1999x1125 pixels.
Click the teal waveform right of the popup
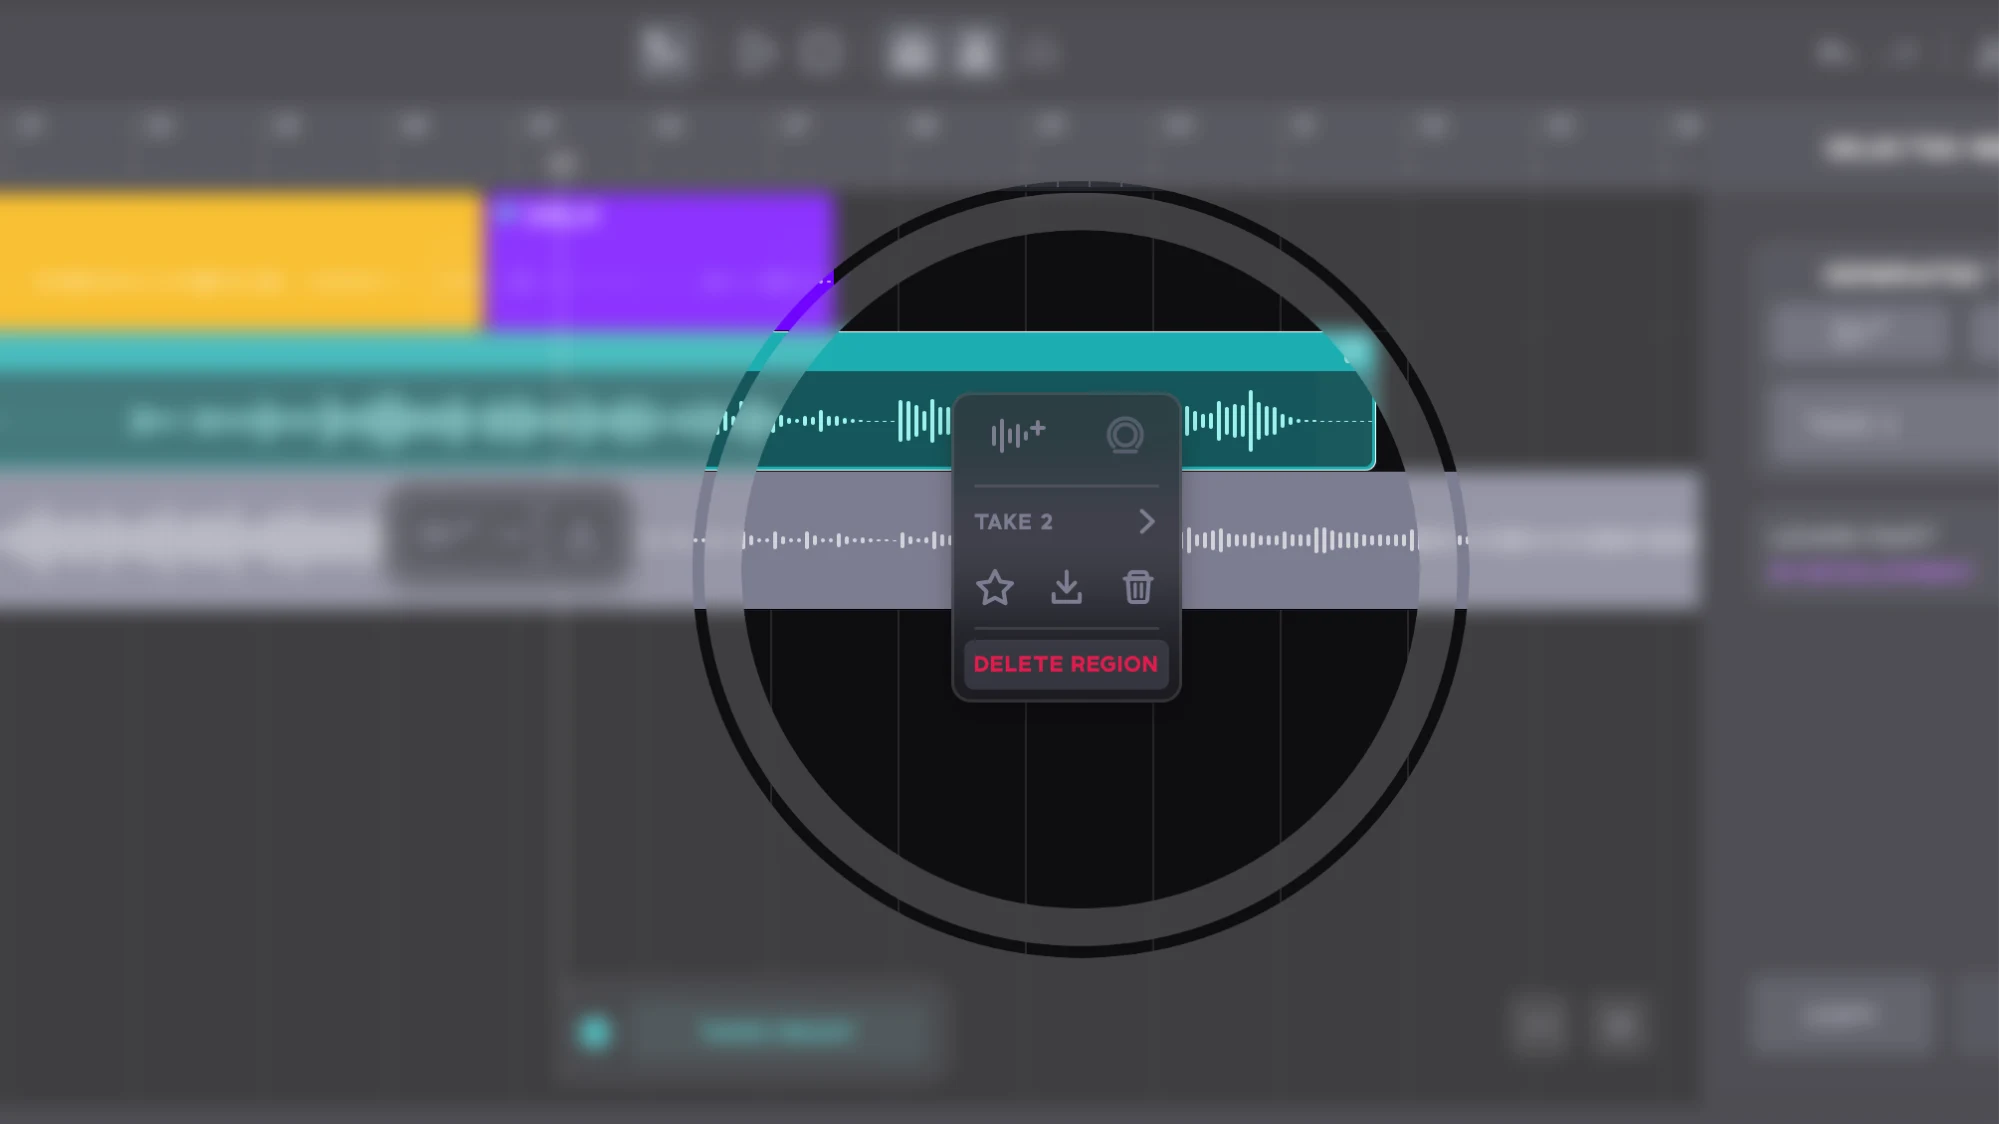pos(1250,421)
